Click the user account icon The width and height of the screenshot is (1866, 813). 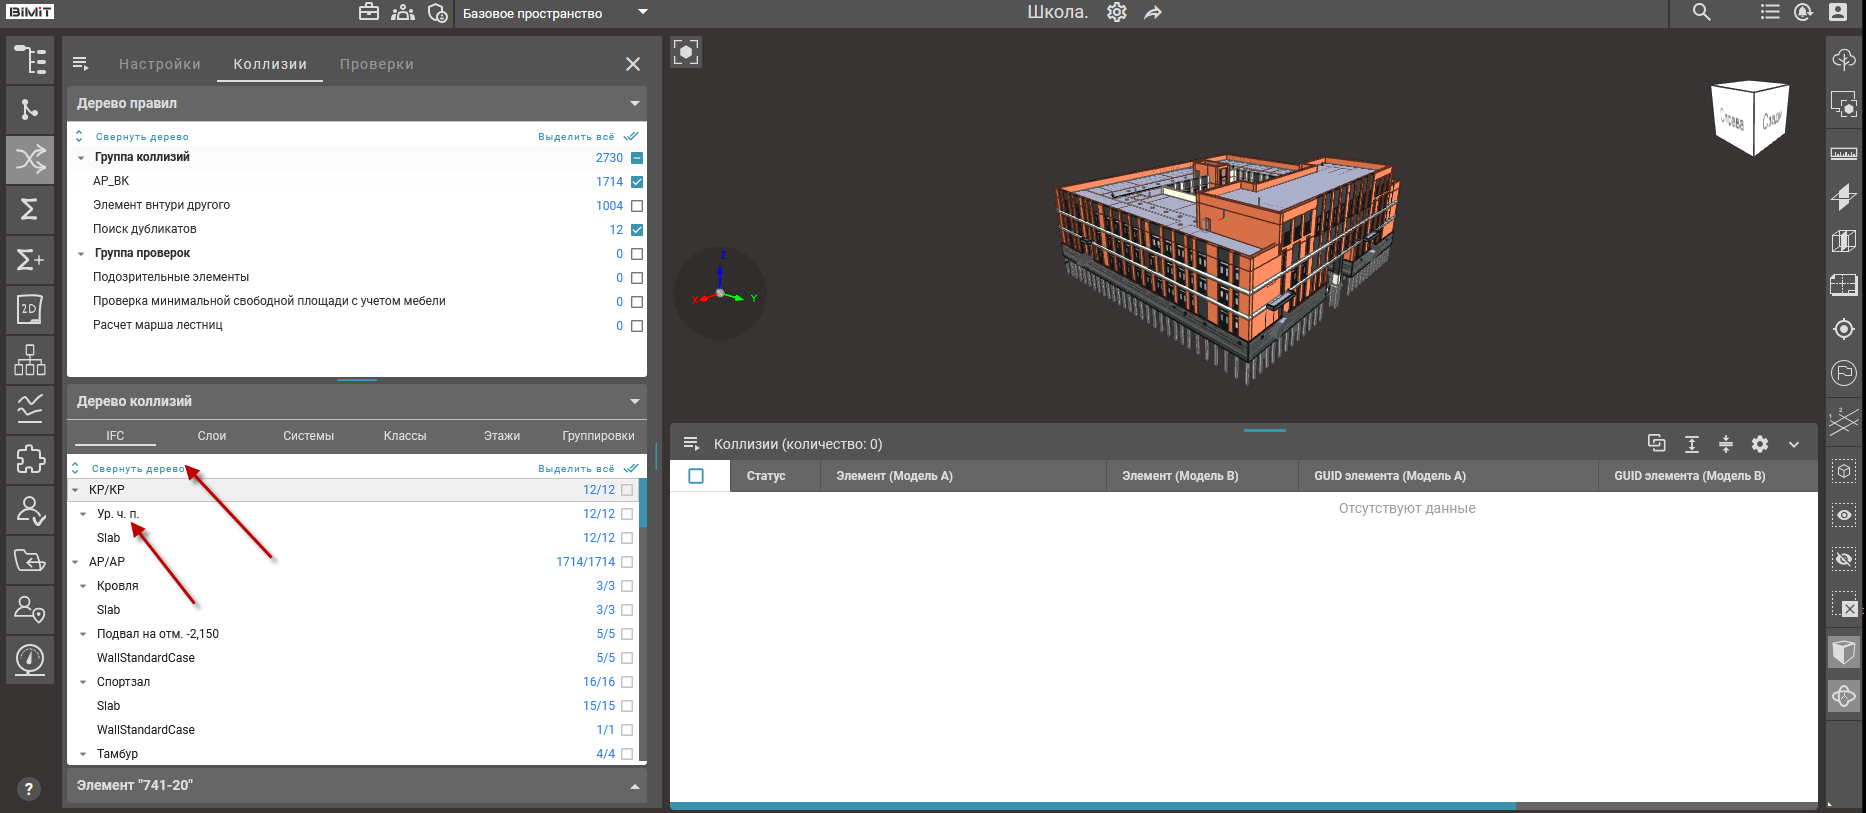1838,12
